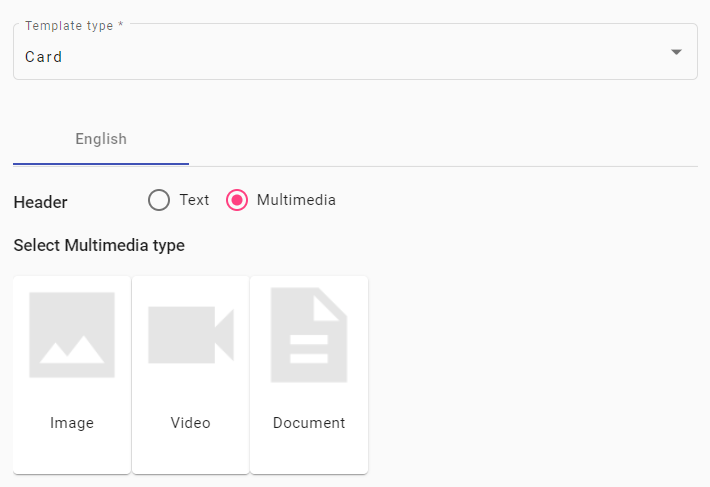Select the Image placeholder icon

click(x=72, y=335)
